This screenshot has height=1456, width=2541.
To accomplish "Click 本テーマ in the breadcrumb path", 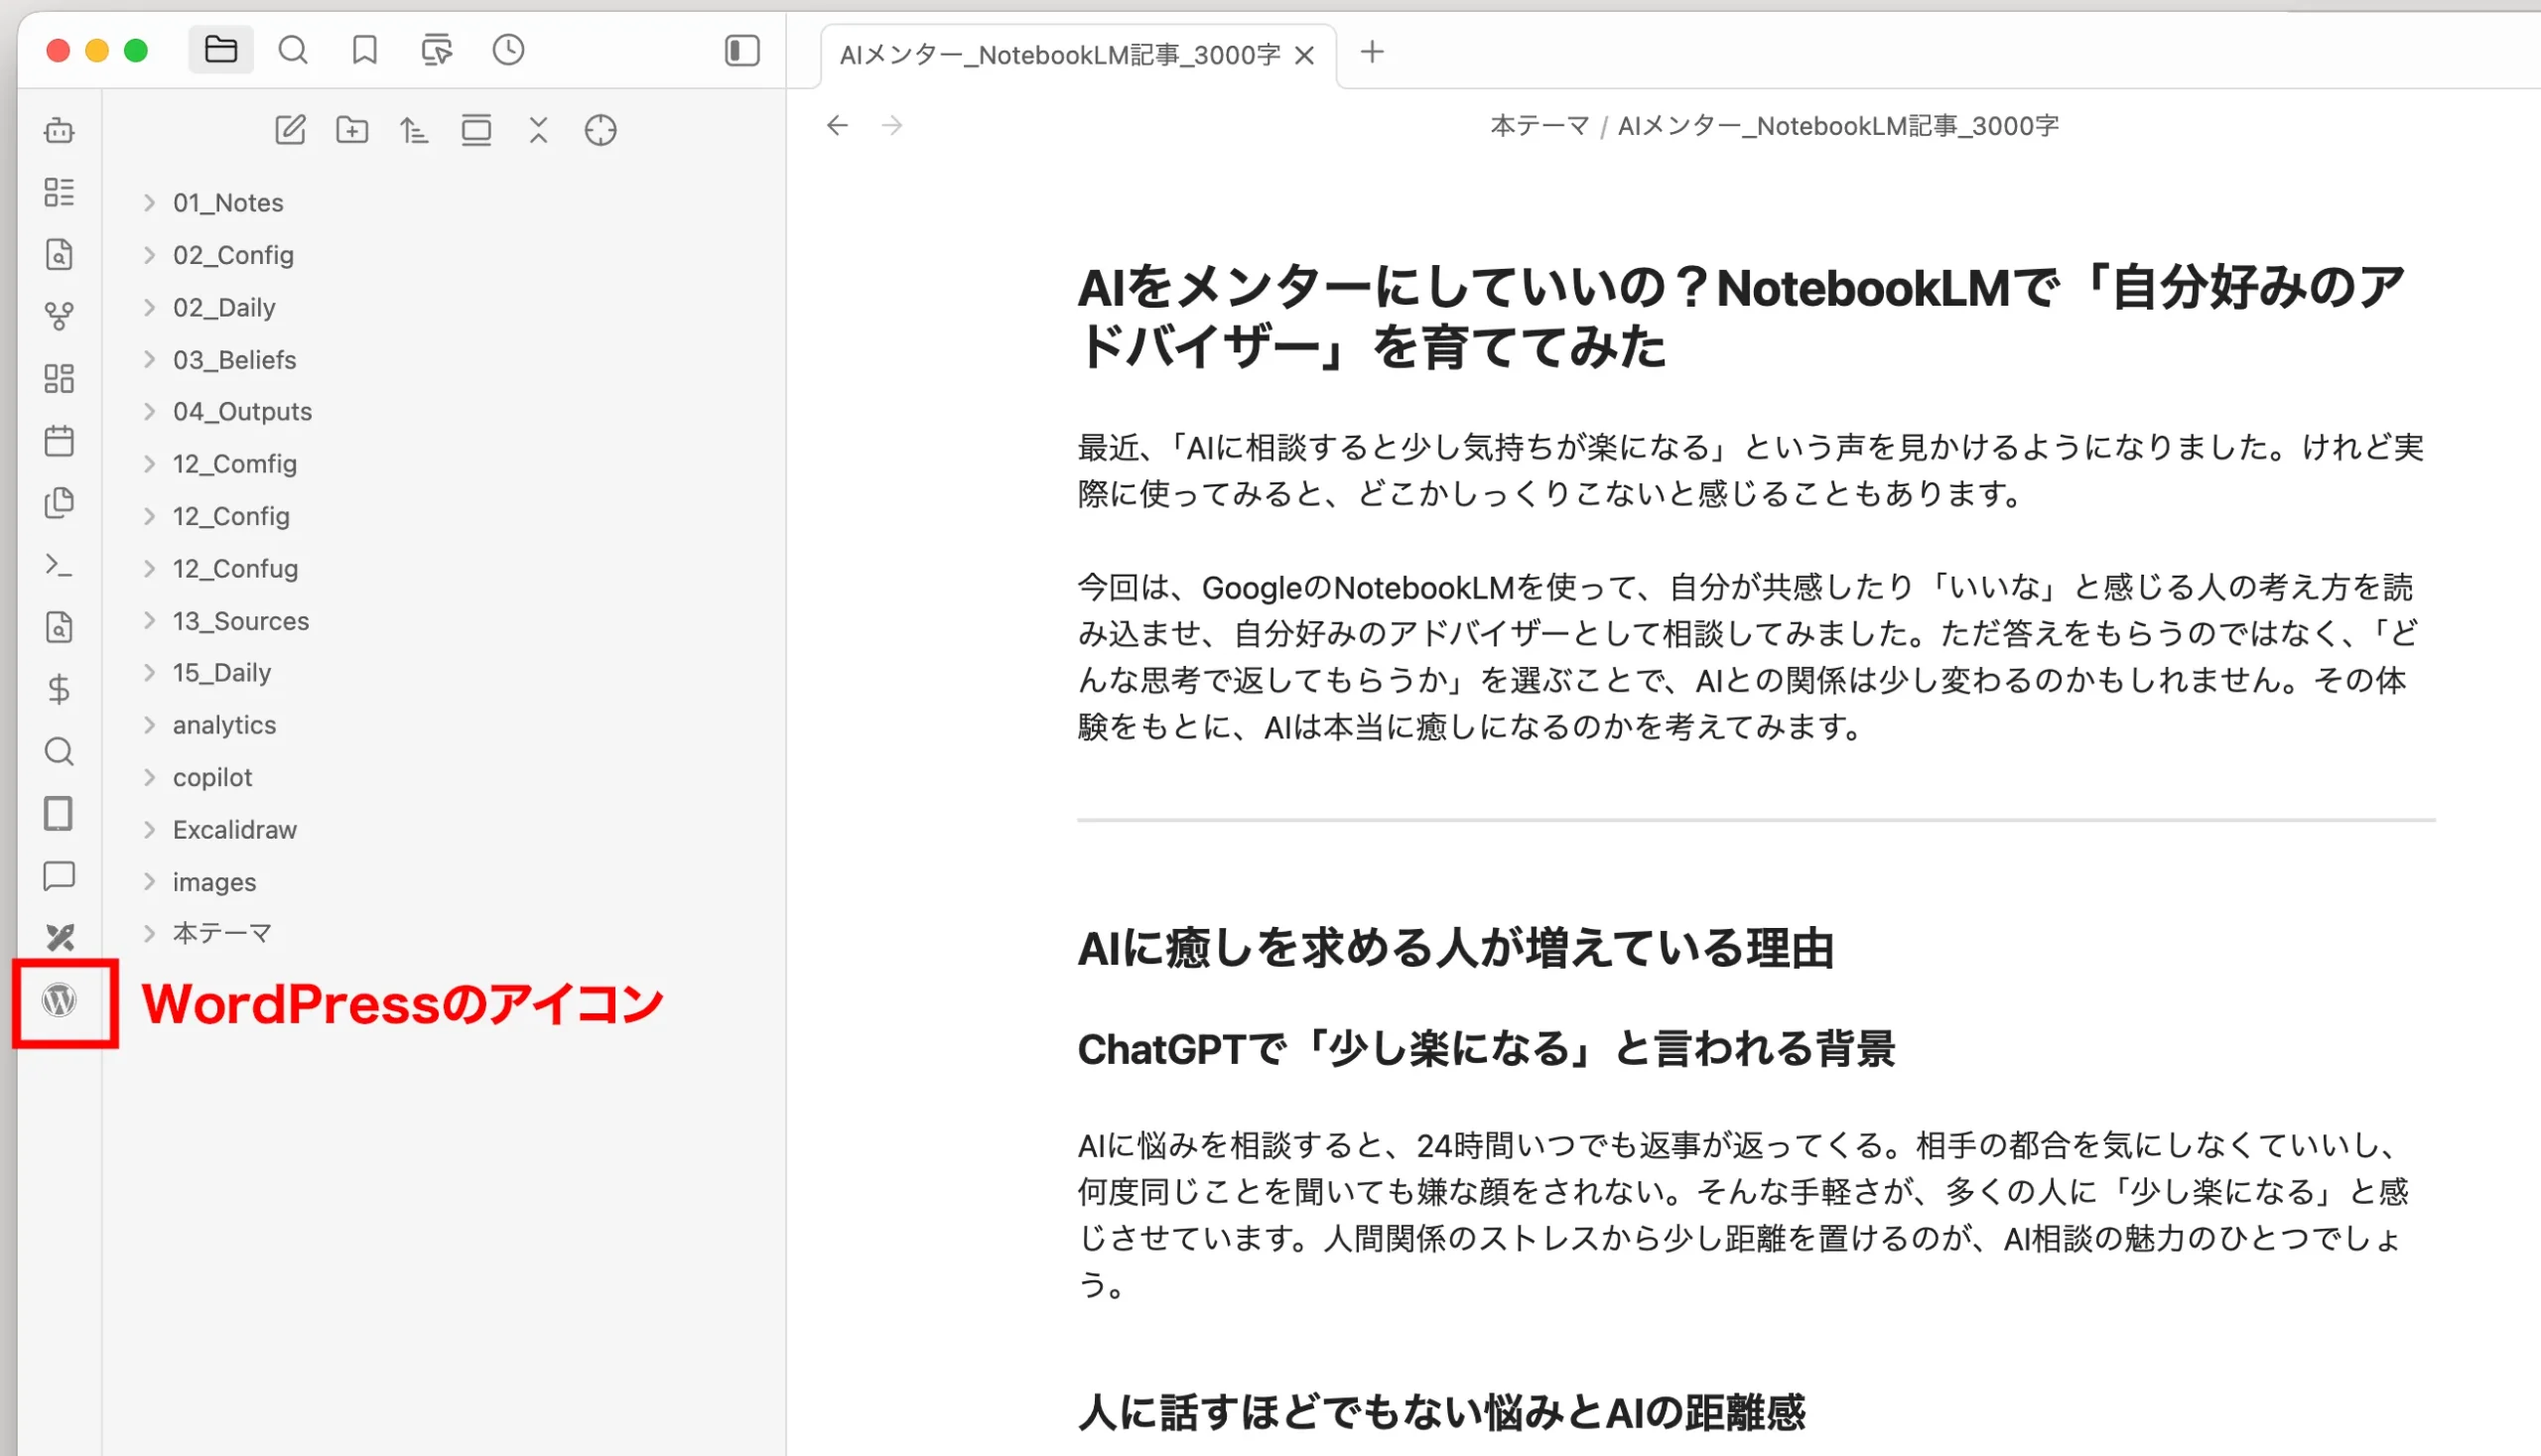I will pyautogui.click(x=1540, y=126).
